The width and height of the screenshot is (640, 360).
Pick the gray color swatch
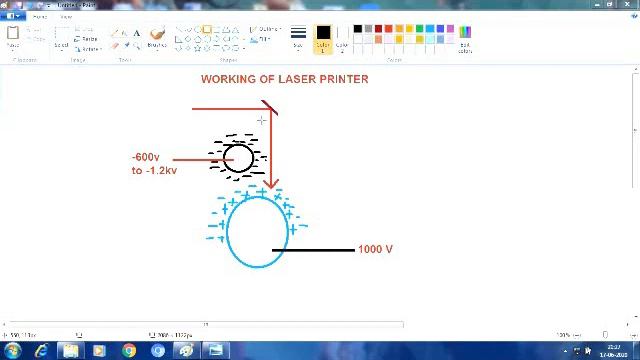pyautogui.click(x=368, y=29)
